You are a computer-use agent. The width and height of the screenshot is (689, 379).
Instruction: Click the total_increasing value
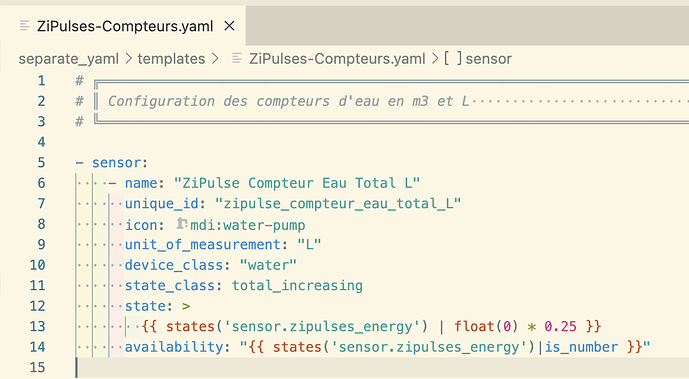click(x=297, y=285)
